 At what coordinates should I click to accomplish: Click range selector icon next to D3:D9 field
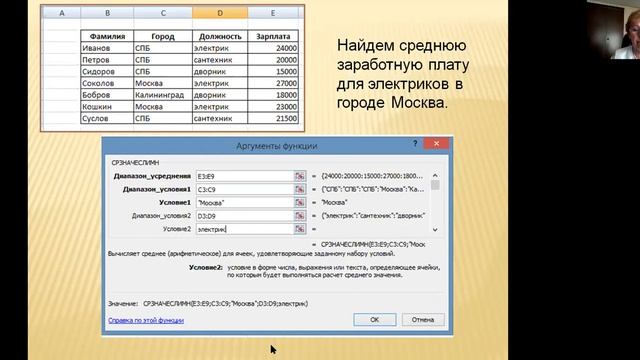click(300, 216)
